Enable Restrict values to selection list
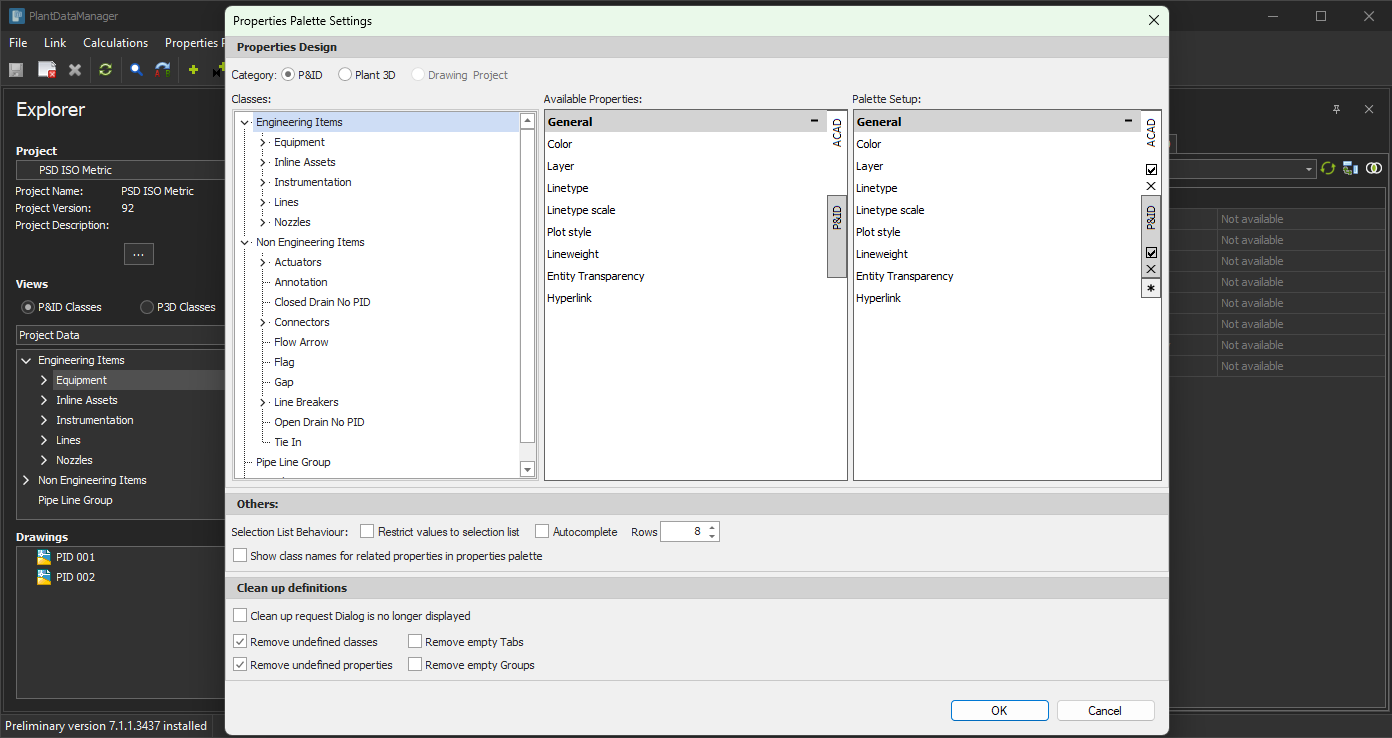Screen dimensions: 1392x738 click(367, 531)
